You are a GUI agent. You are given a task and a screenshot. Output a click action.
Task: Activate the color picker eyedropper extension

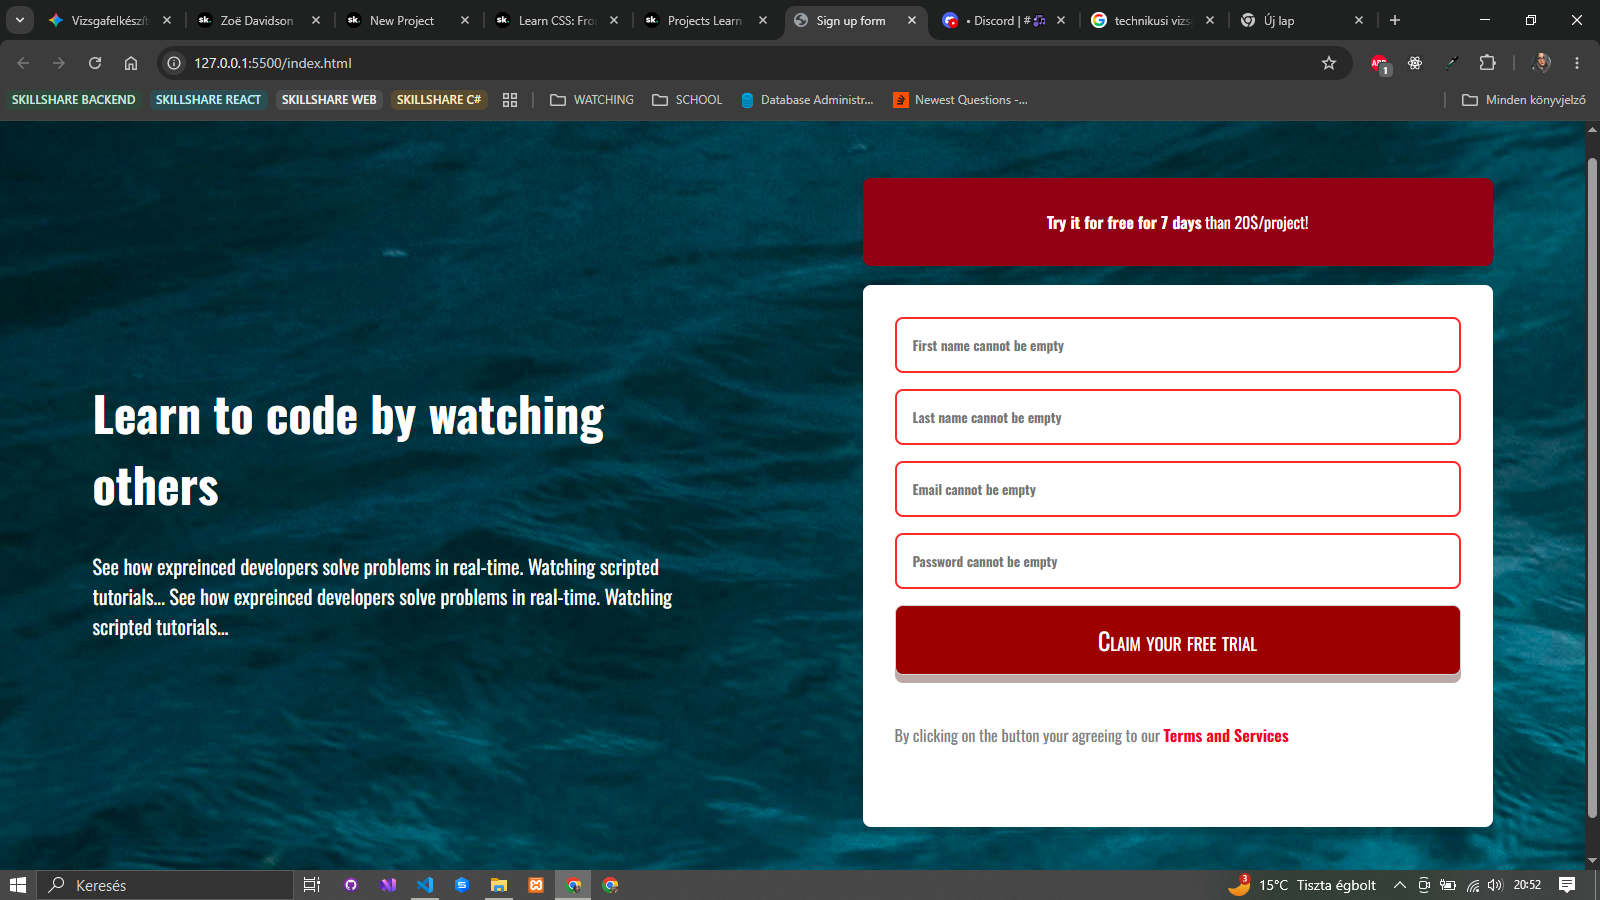(1452, 63)
